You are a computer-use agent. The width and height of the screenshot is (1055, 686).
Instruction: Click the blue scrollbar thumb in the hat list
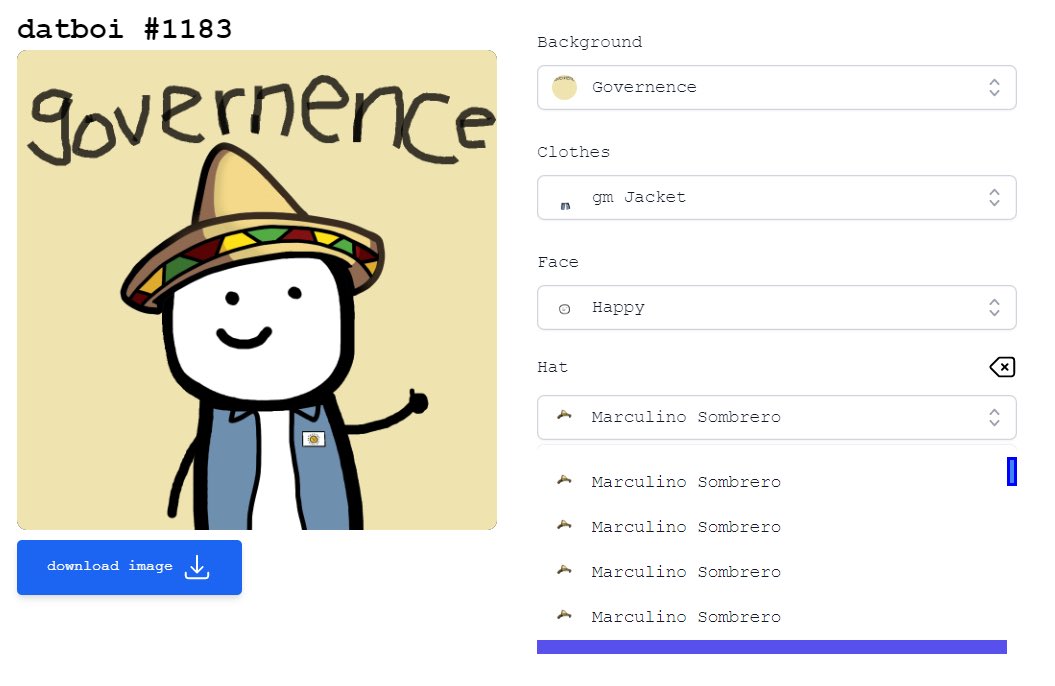click(x=1011, y=471)
